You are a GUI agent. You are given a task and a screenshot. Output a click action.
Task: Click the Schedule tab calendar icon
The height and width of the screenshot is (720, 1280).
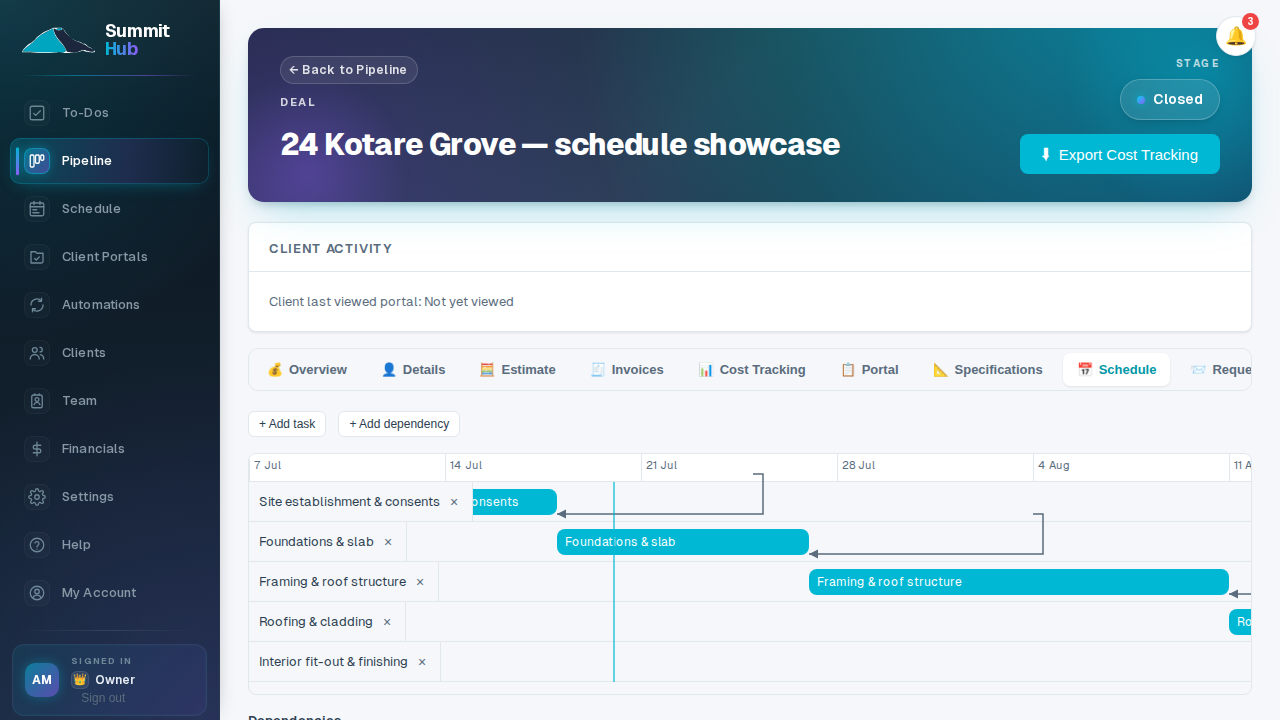point(1085,370)
